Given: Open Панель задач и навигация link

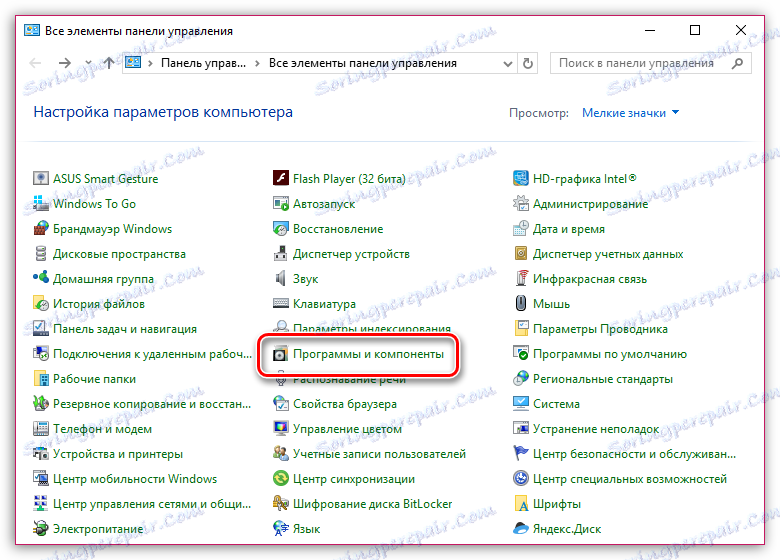Looking at the screenshot, I should pyautogui.click(x=125, y=329).
